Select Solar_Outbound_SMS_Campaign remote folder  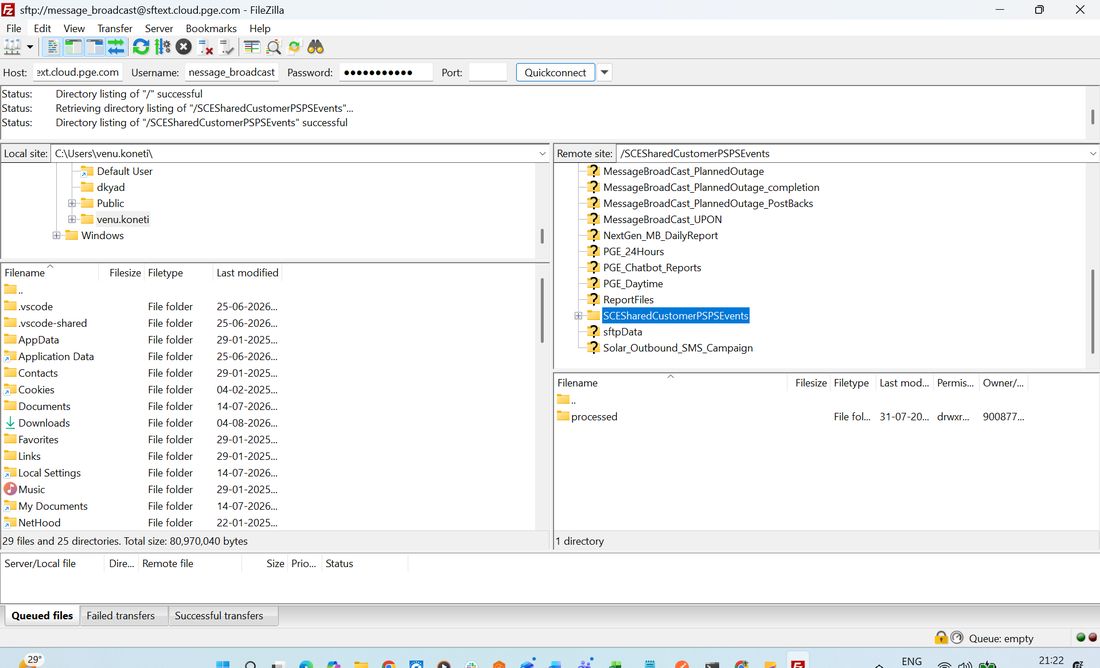click(678, 347)
